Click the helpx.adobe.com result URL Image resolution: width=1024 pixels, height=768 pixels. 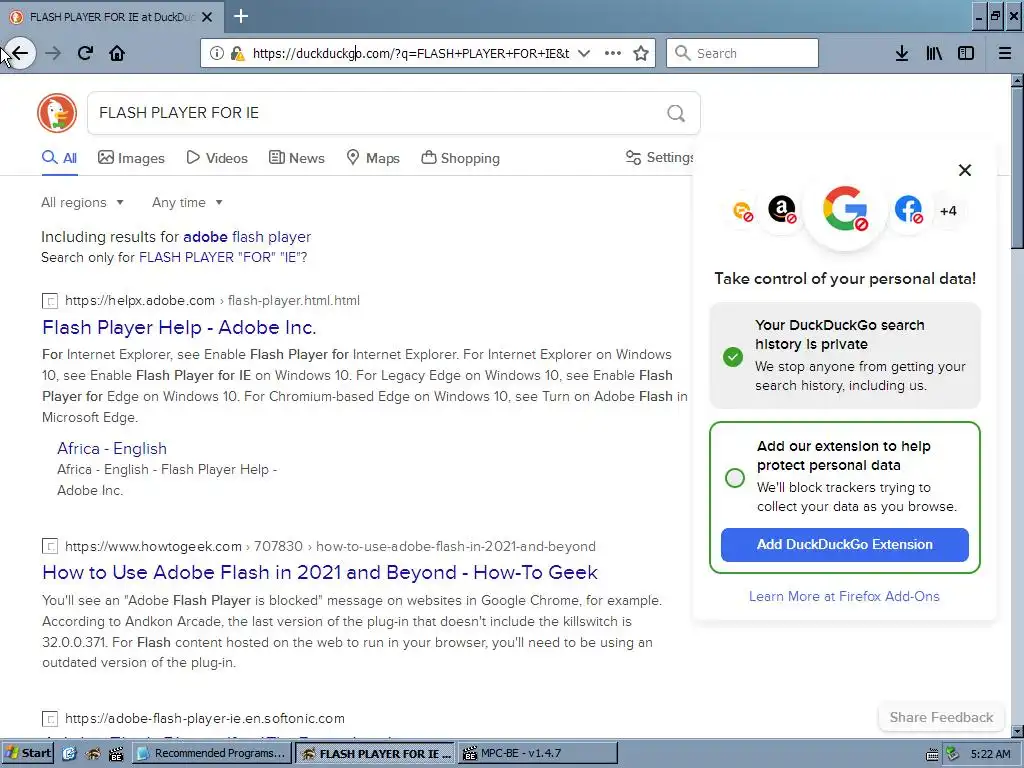(x=212, y=300)
